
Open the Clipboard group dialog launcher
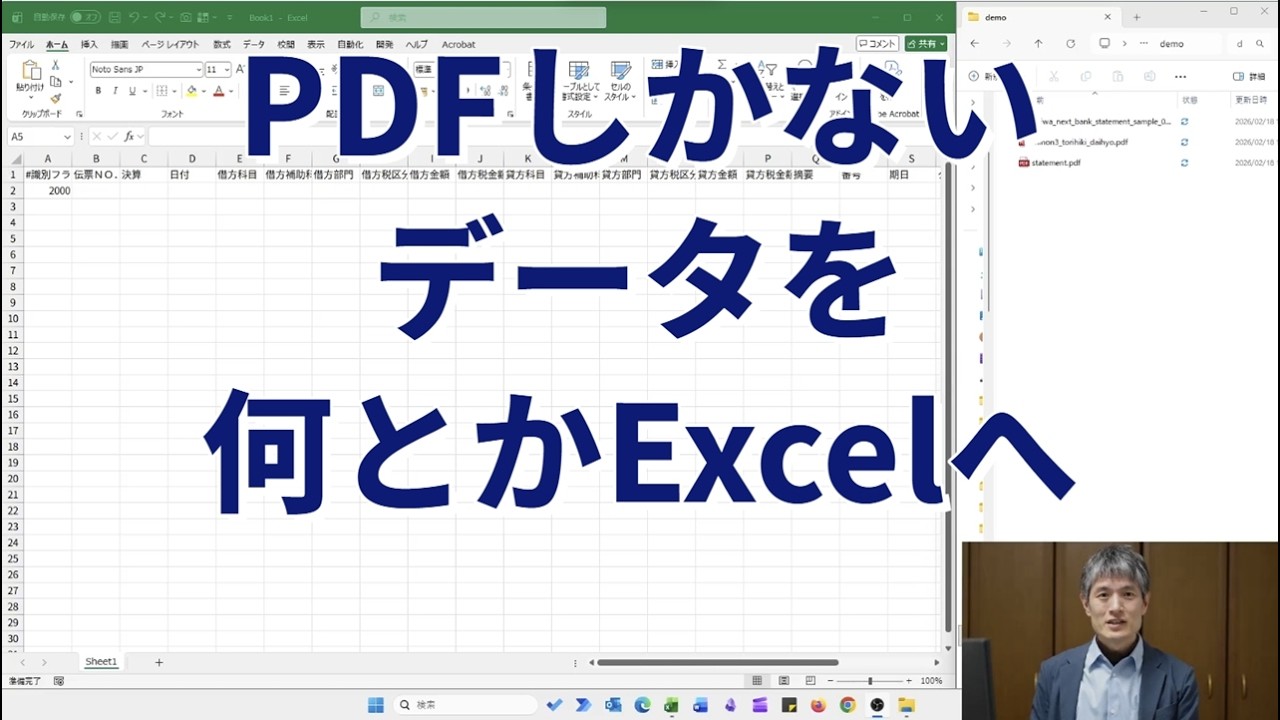click(77, 114)
